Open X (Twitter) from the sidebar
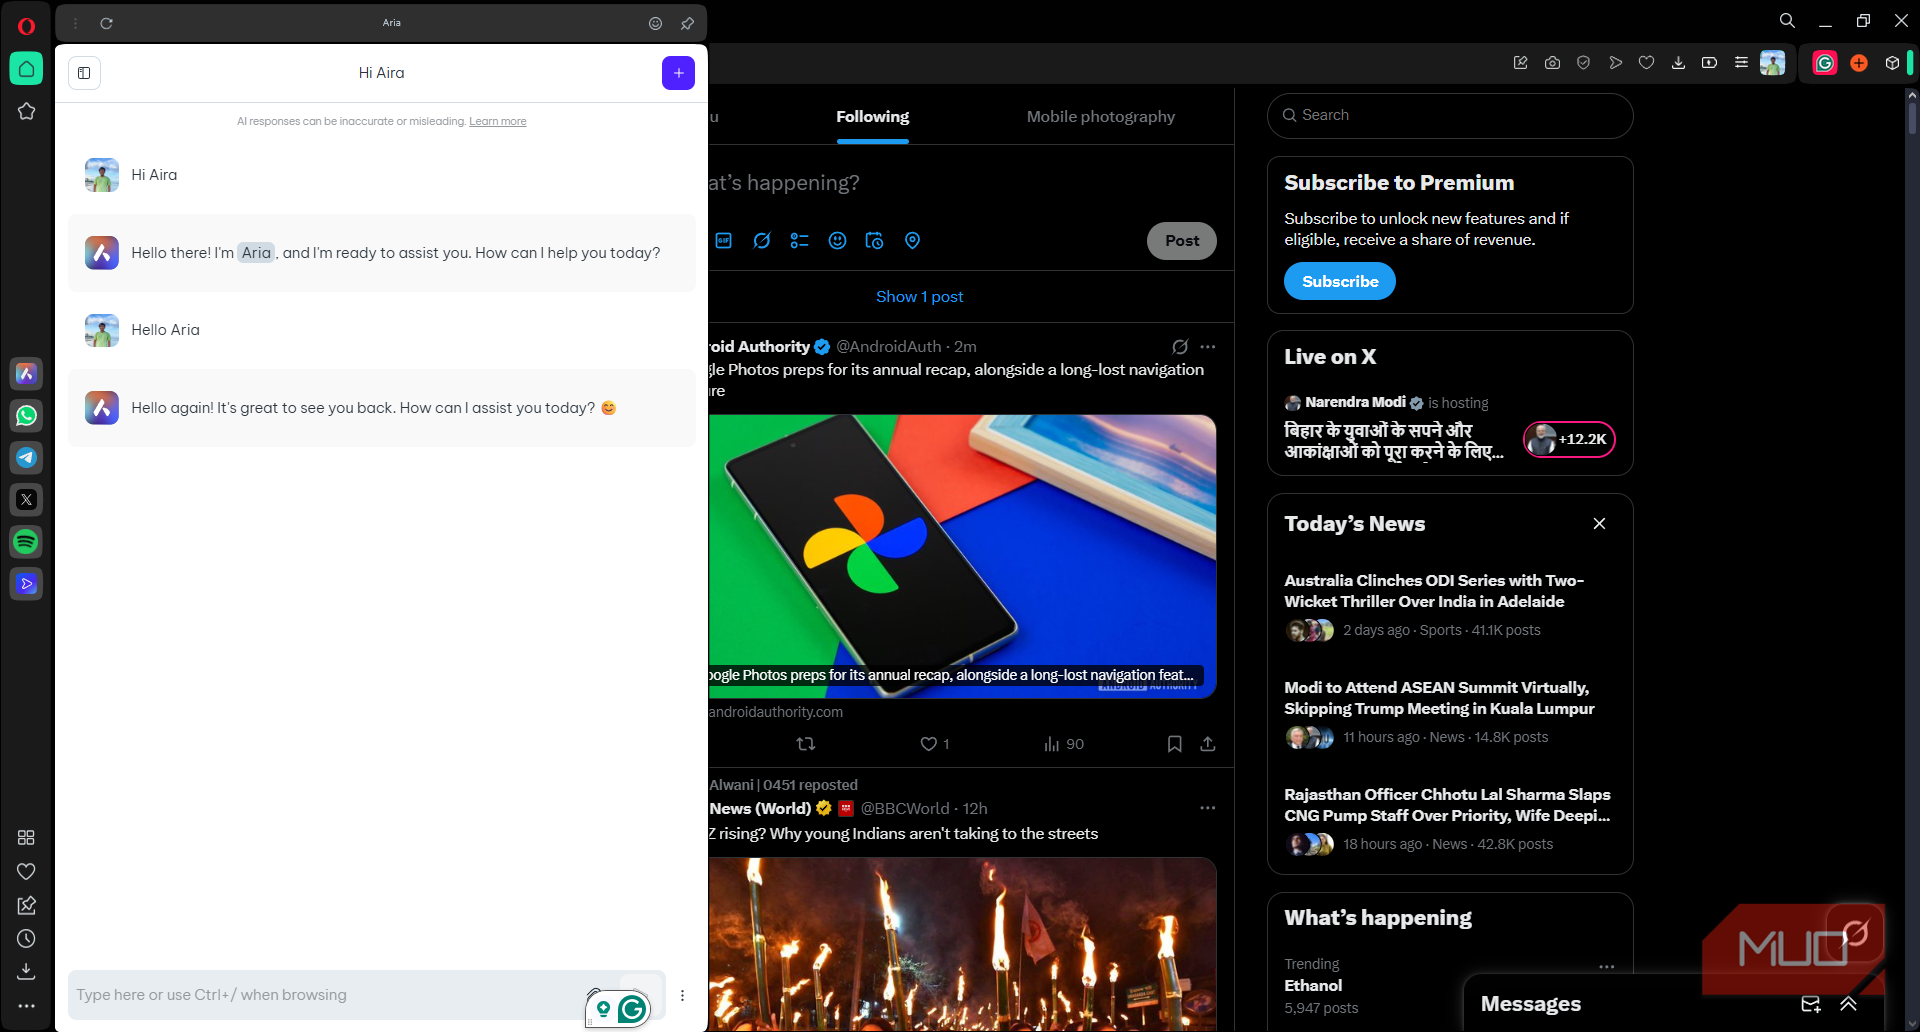The height and width of the screenshot is (1032, 1920). pos(26,500)
